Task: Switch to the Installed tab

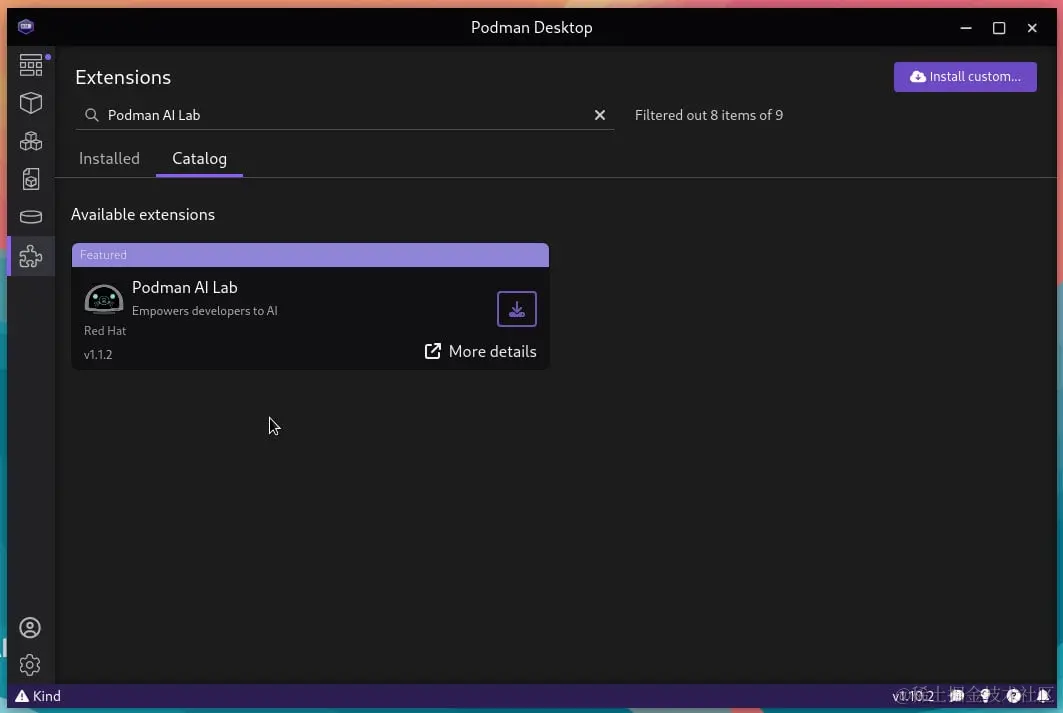Action: [109, 159]
